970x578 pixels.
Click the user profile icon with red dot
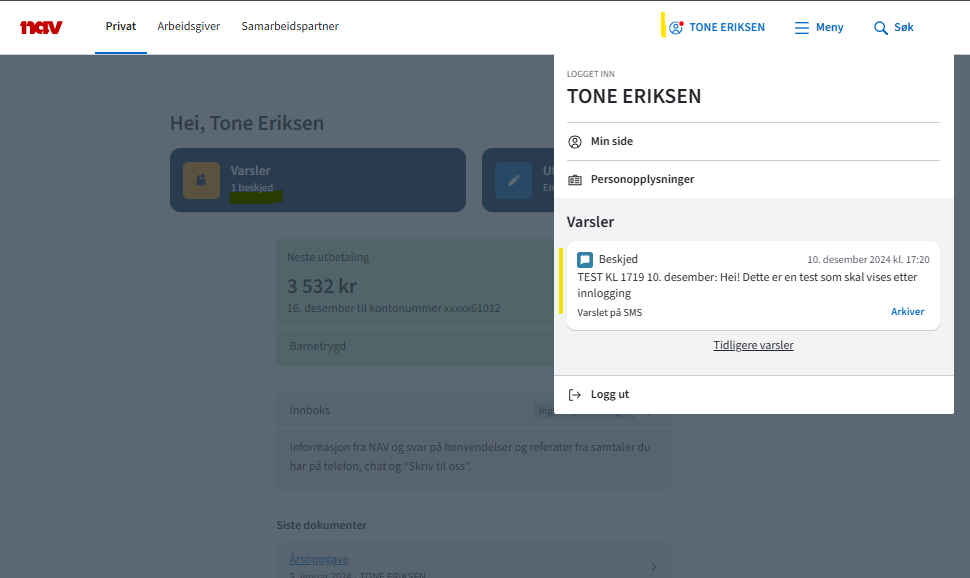tap(676, 27)
